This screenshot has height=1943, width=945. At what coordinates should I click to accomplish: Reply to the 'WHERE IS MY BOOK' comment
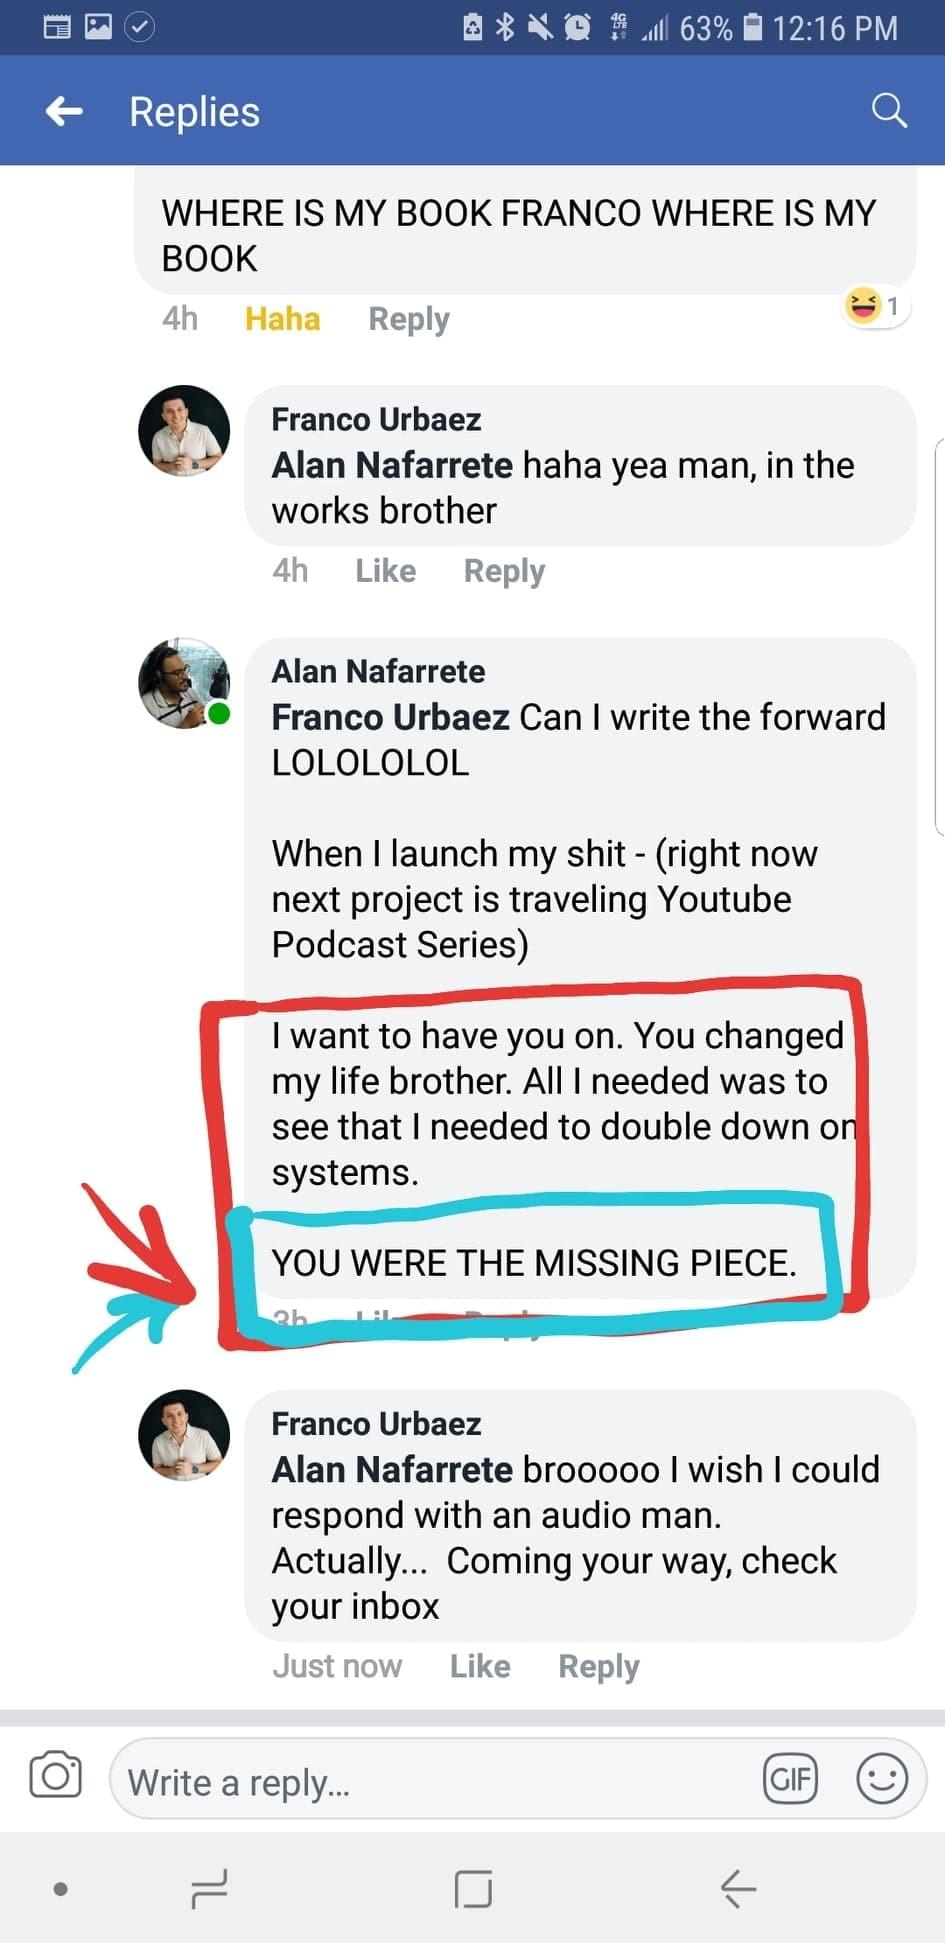[408, 319]
